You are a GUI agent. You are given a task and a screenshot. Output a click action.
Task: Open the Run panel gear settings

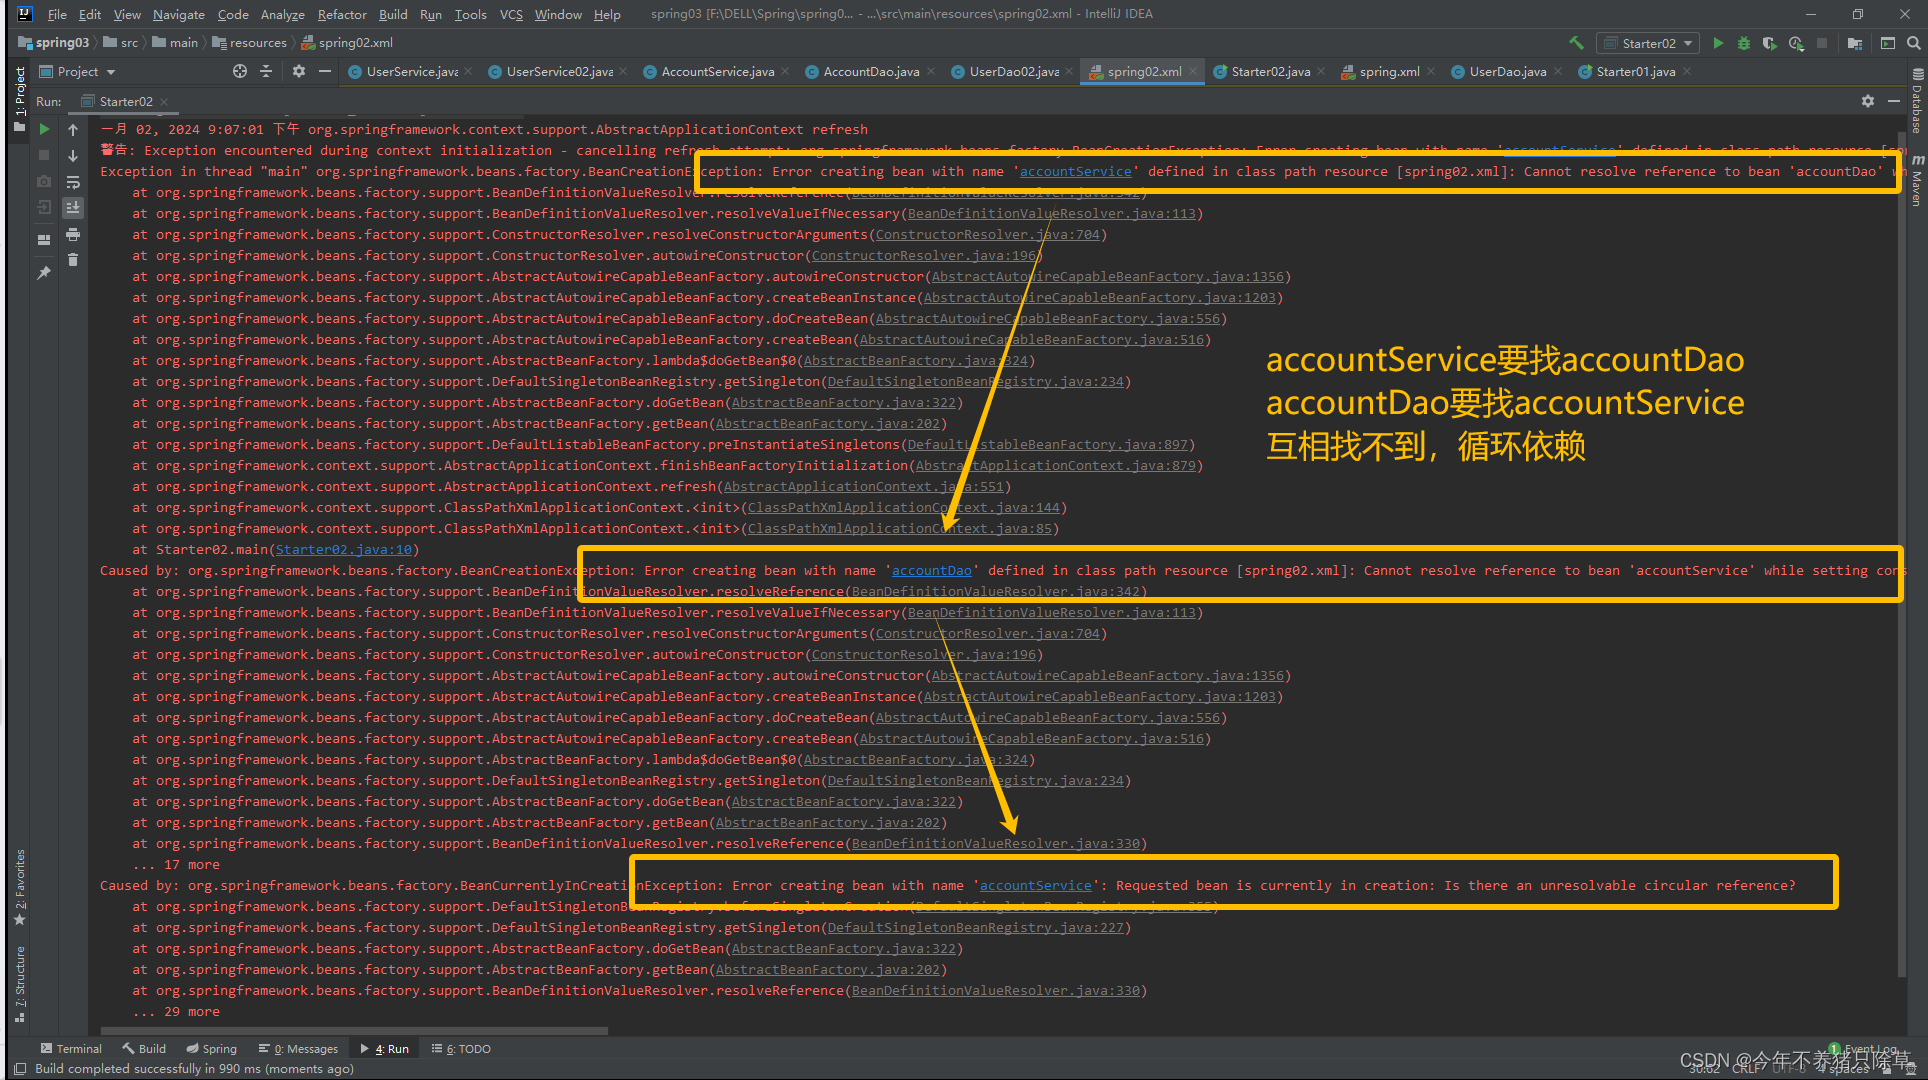(1868, 101)
